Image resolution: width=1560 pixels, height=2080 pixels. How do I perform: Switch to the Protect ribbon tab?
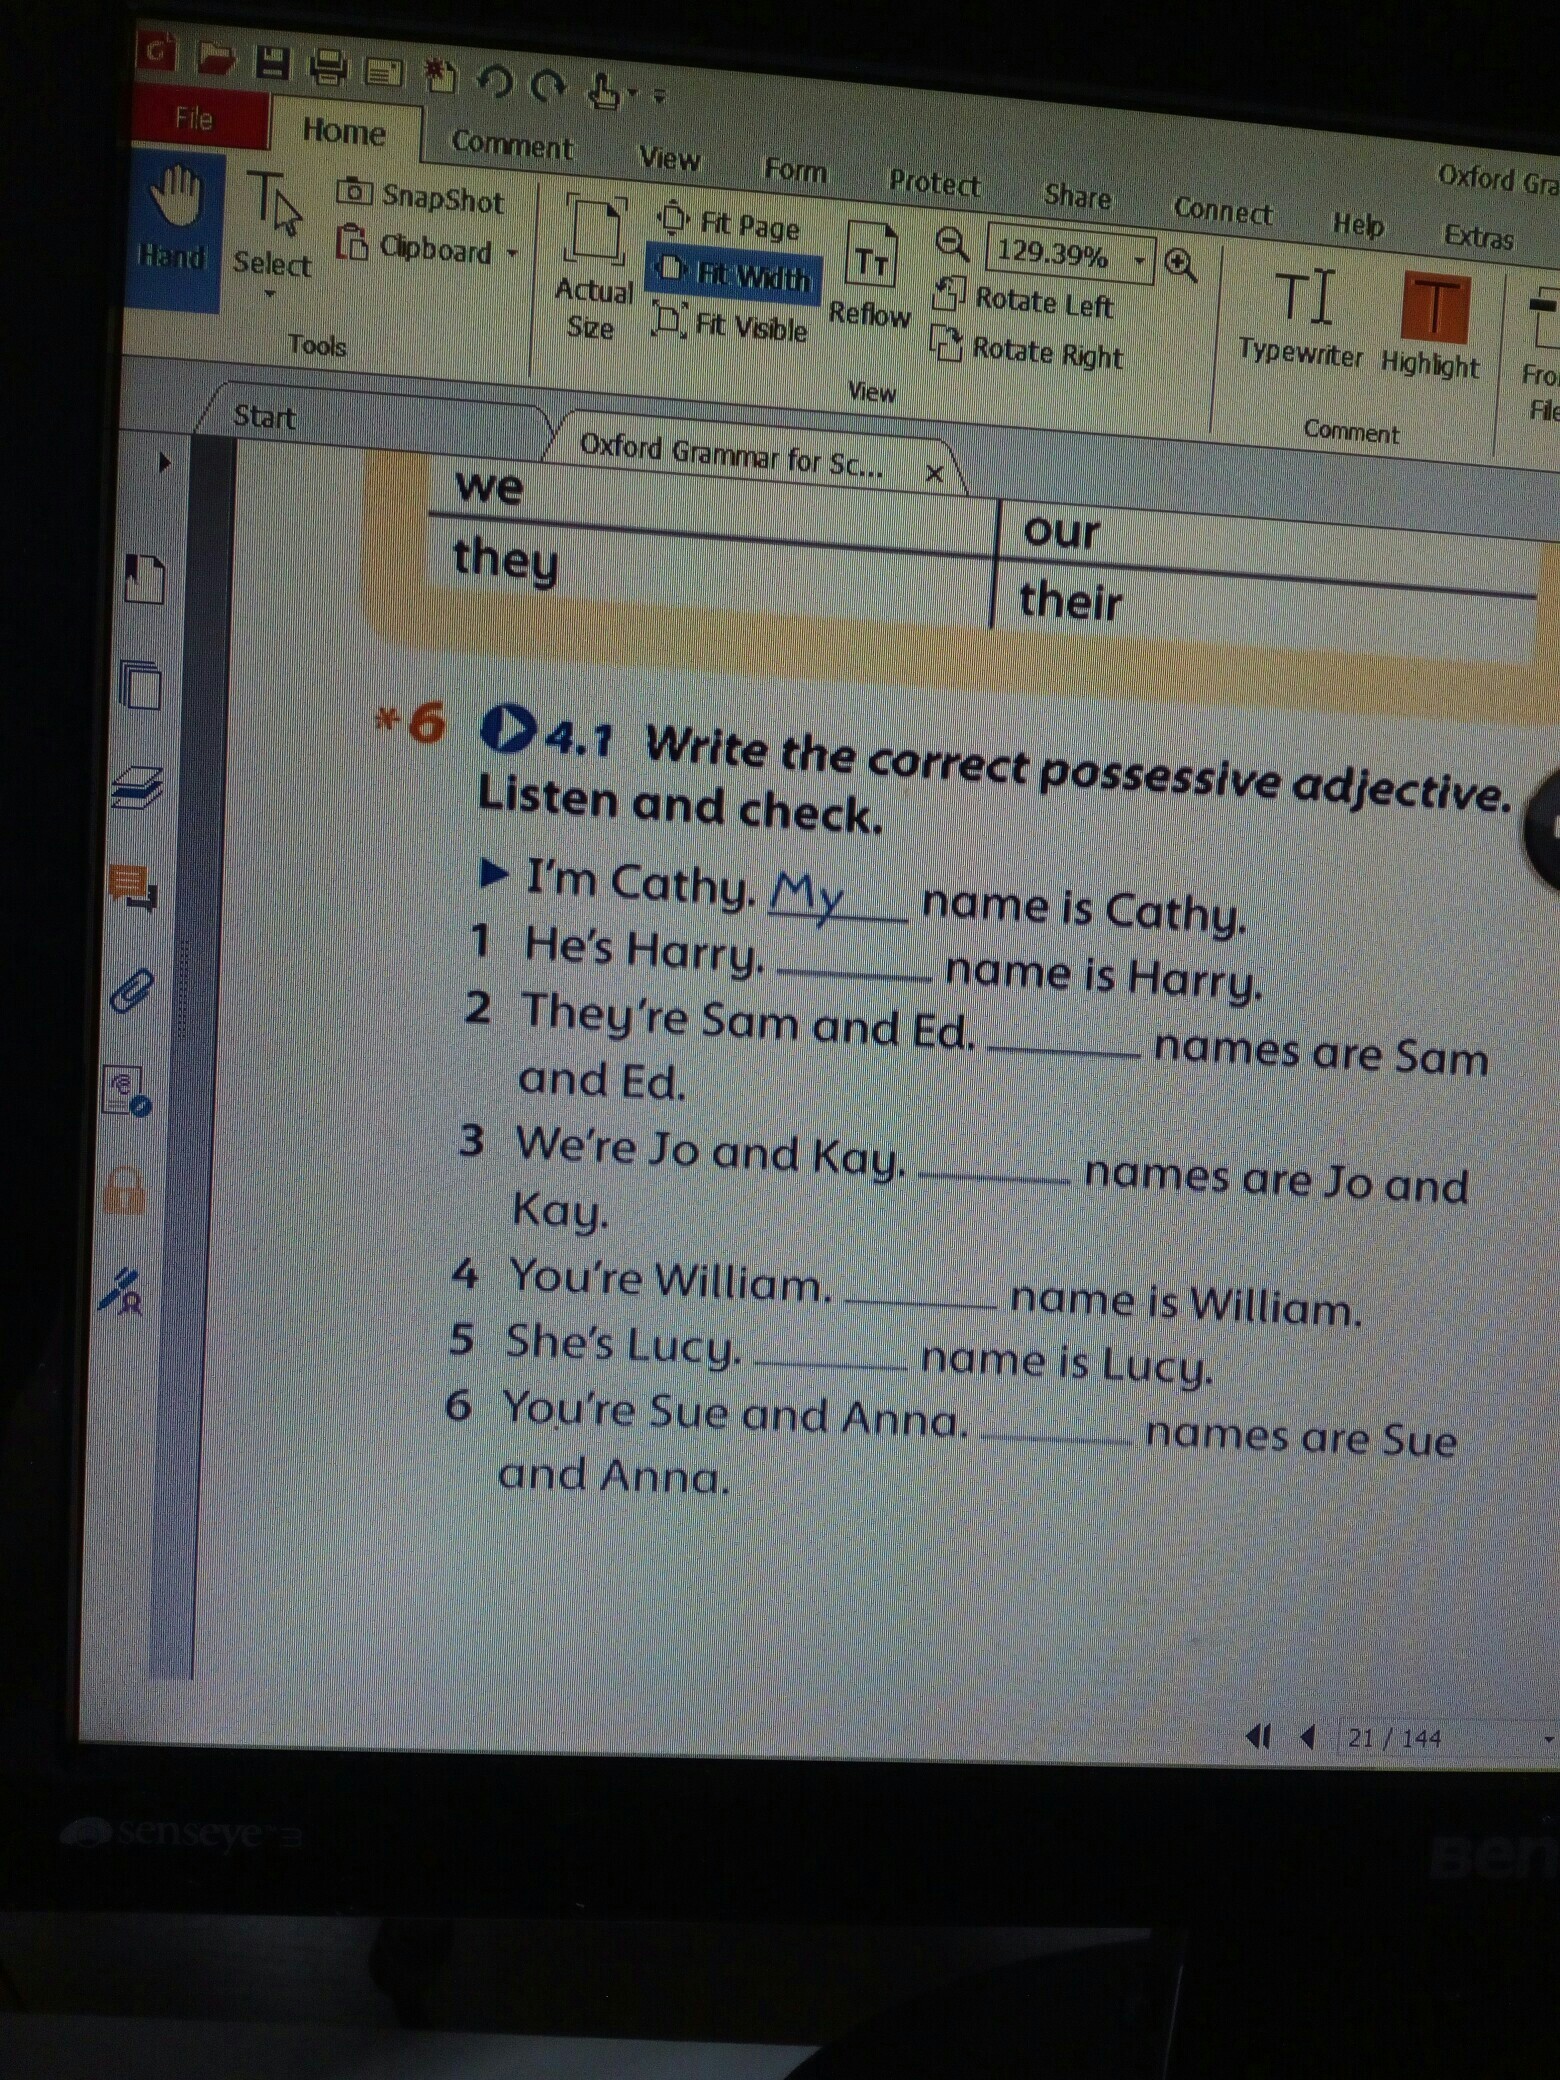coord(934,183)
